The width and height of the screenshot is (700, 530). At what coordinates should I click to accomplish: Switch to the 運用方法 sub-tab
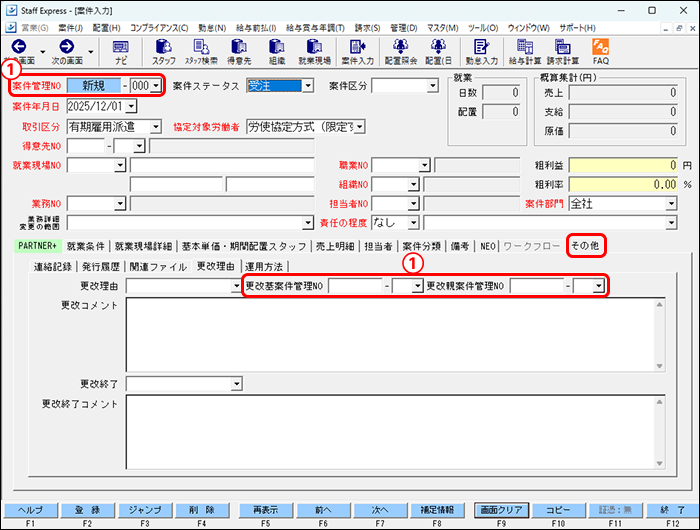(264, 267)
